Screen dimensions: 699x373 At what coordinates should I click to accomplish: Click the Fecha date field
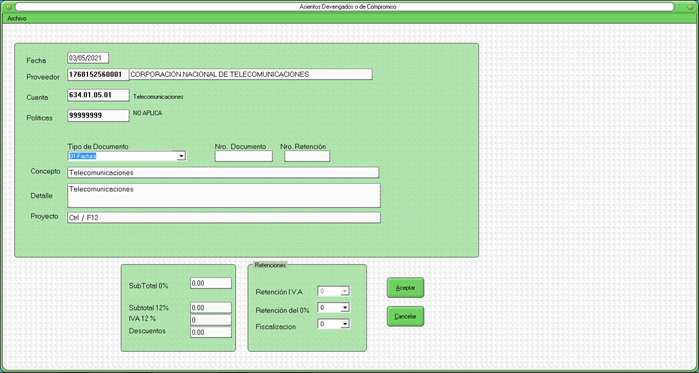[x=88, y=58]
